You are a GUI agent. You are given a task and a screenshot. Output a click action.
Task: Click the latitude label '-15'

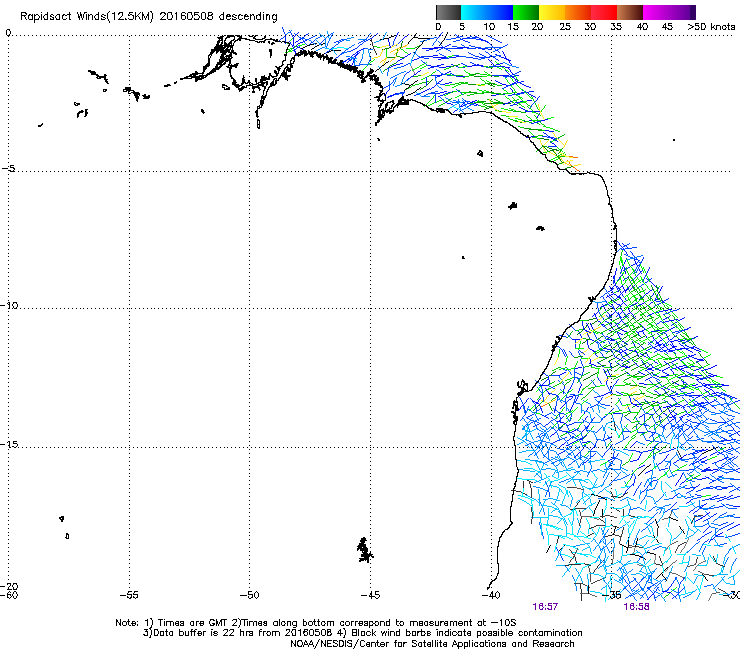coord(9,444)
